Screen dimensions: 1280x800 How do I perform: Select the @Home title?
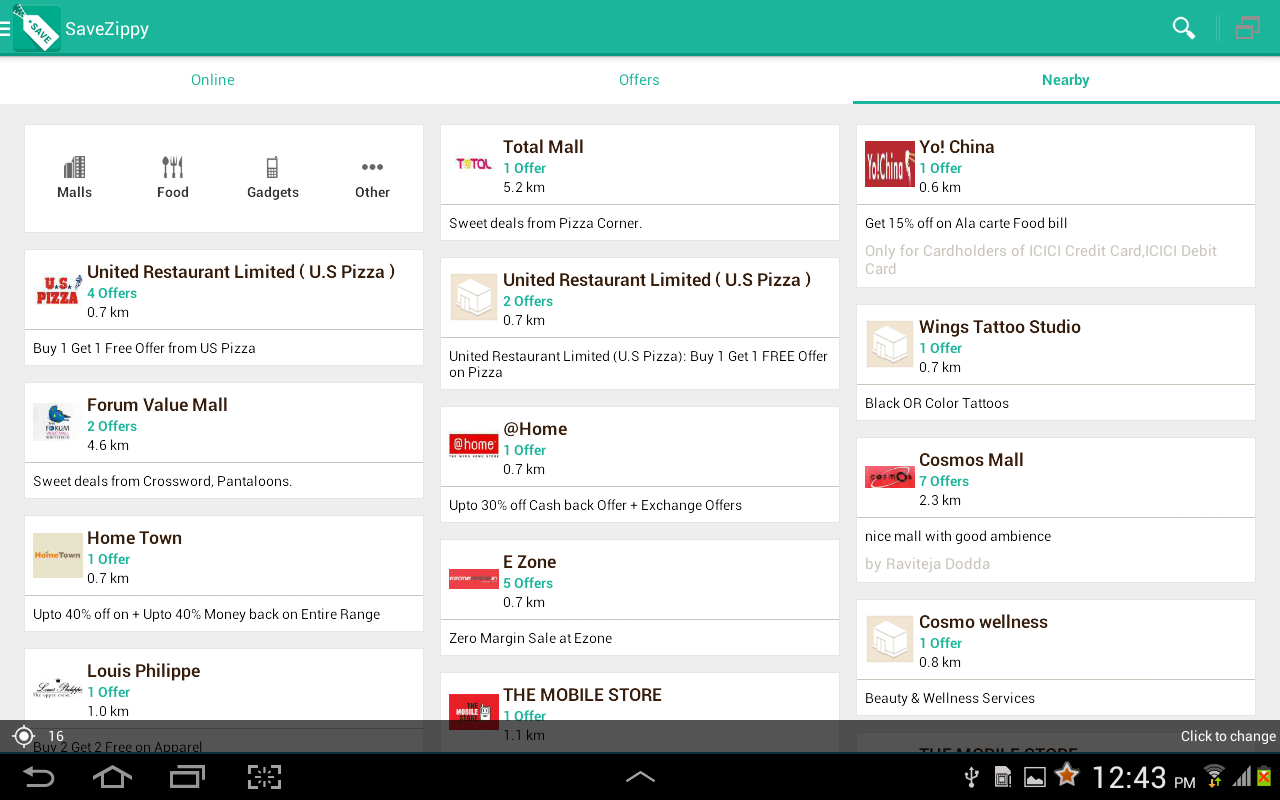click(x=535, y=429)
